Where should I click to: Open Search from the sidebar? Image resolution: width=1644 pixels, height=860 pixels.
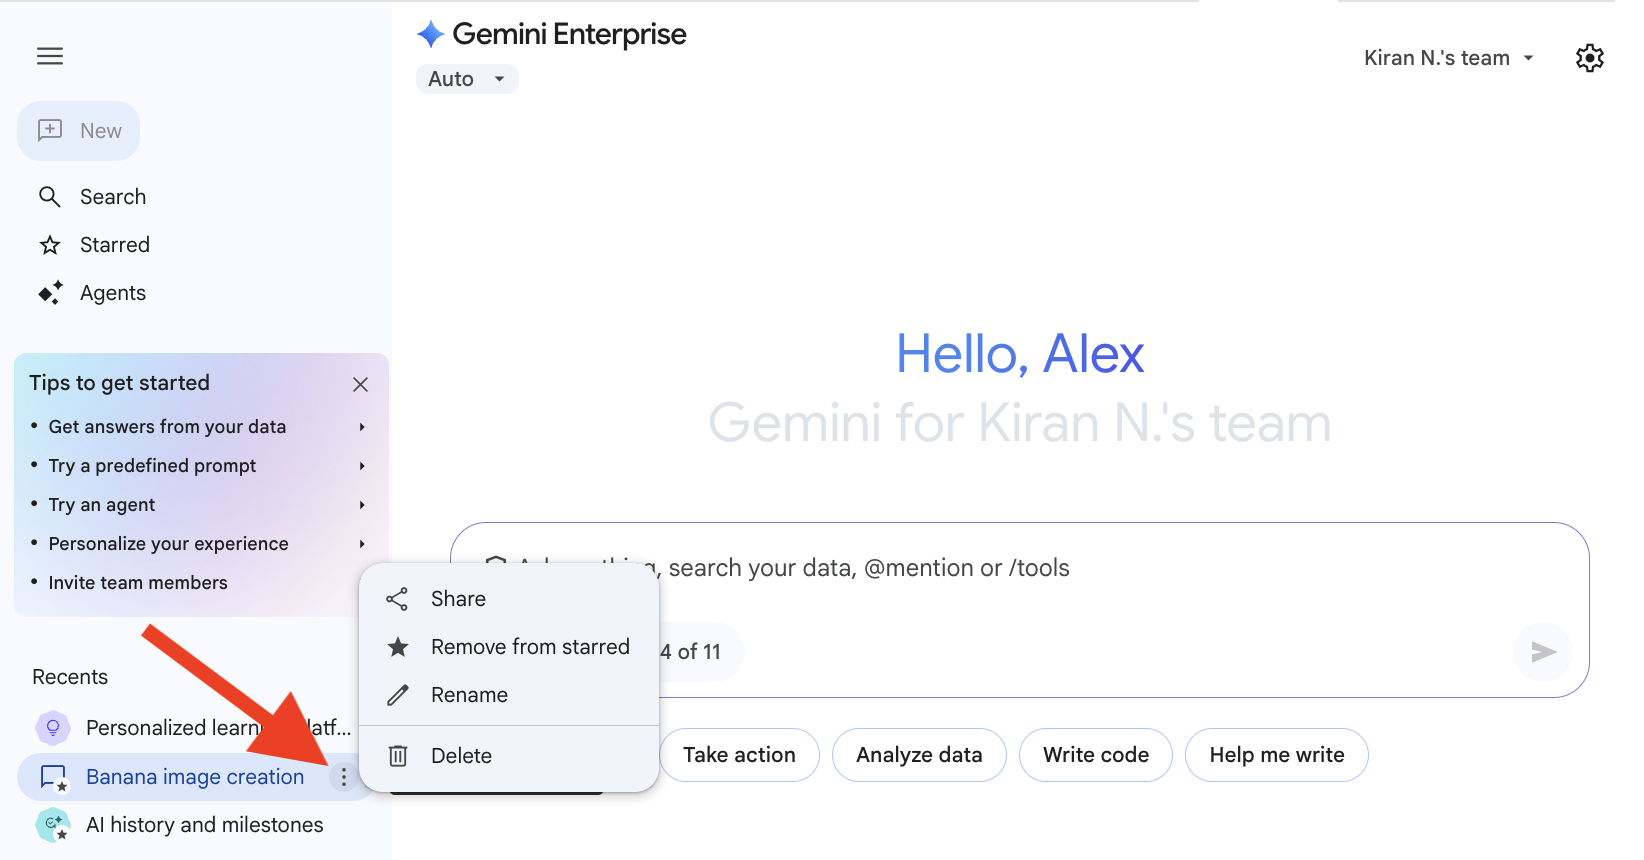click(112, 197)
